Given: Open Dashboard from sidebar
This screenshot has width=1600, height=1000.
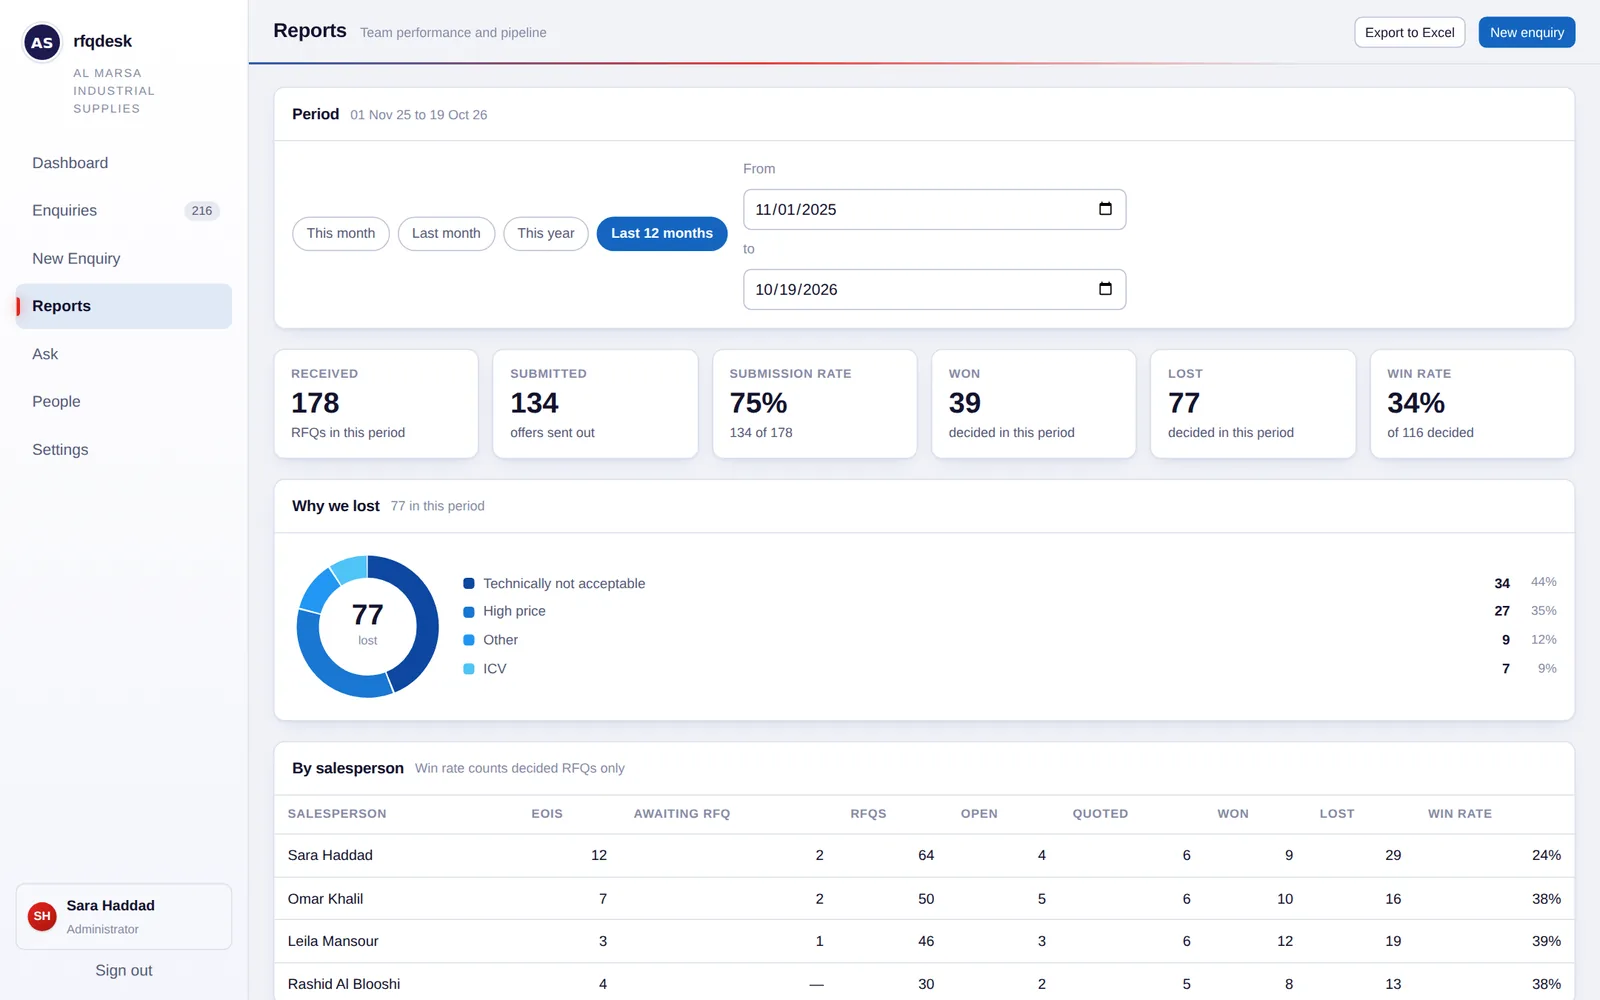Looking at the screenshot, I should (x=124, y=163).
